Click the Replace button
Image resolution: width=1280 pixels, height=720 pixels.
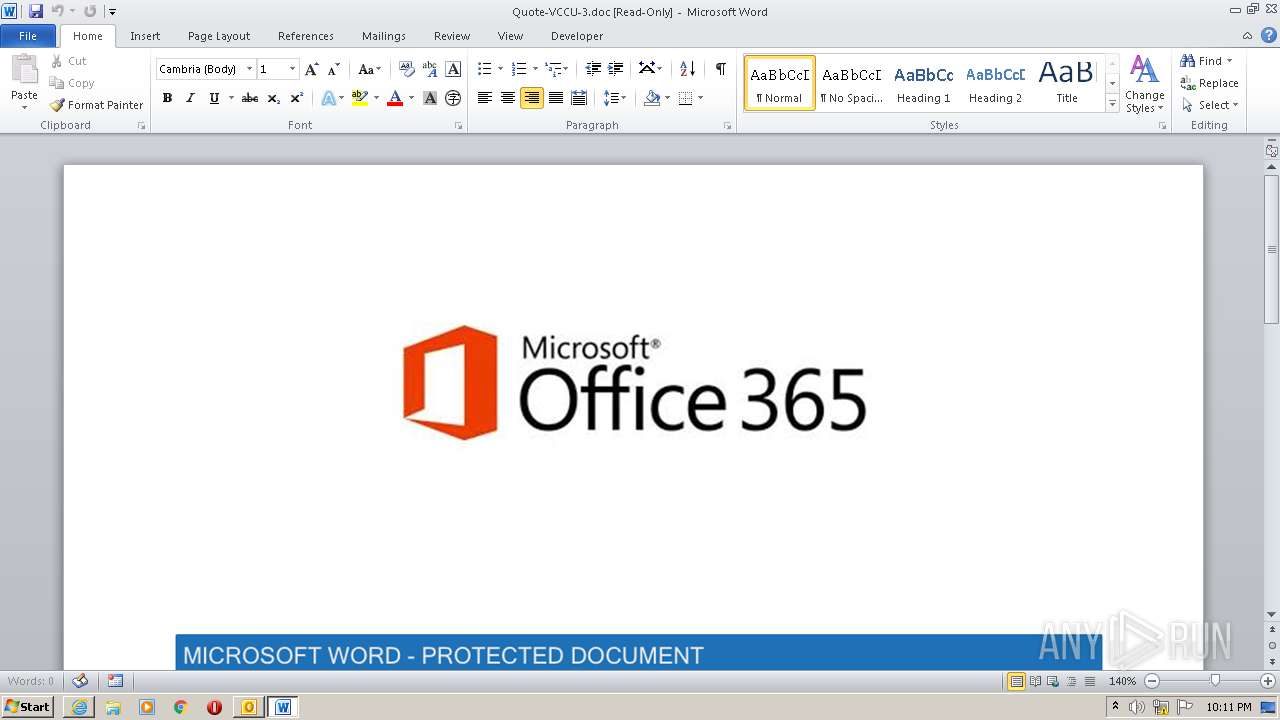coord(1210,83)
